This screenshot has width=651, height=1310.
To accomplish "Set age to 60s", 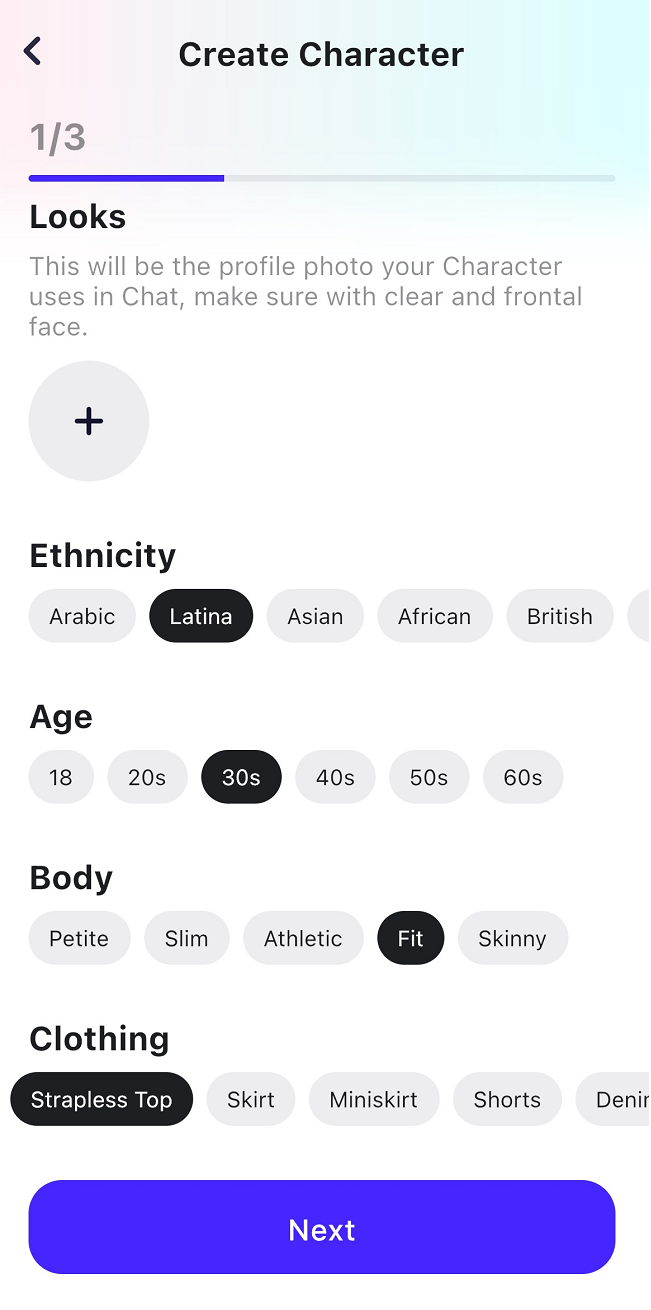I will pos(523,777).
